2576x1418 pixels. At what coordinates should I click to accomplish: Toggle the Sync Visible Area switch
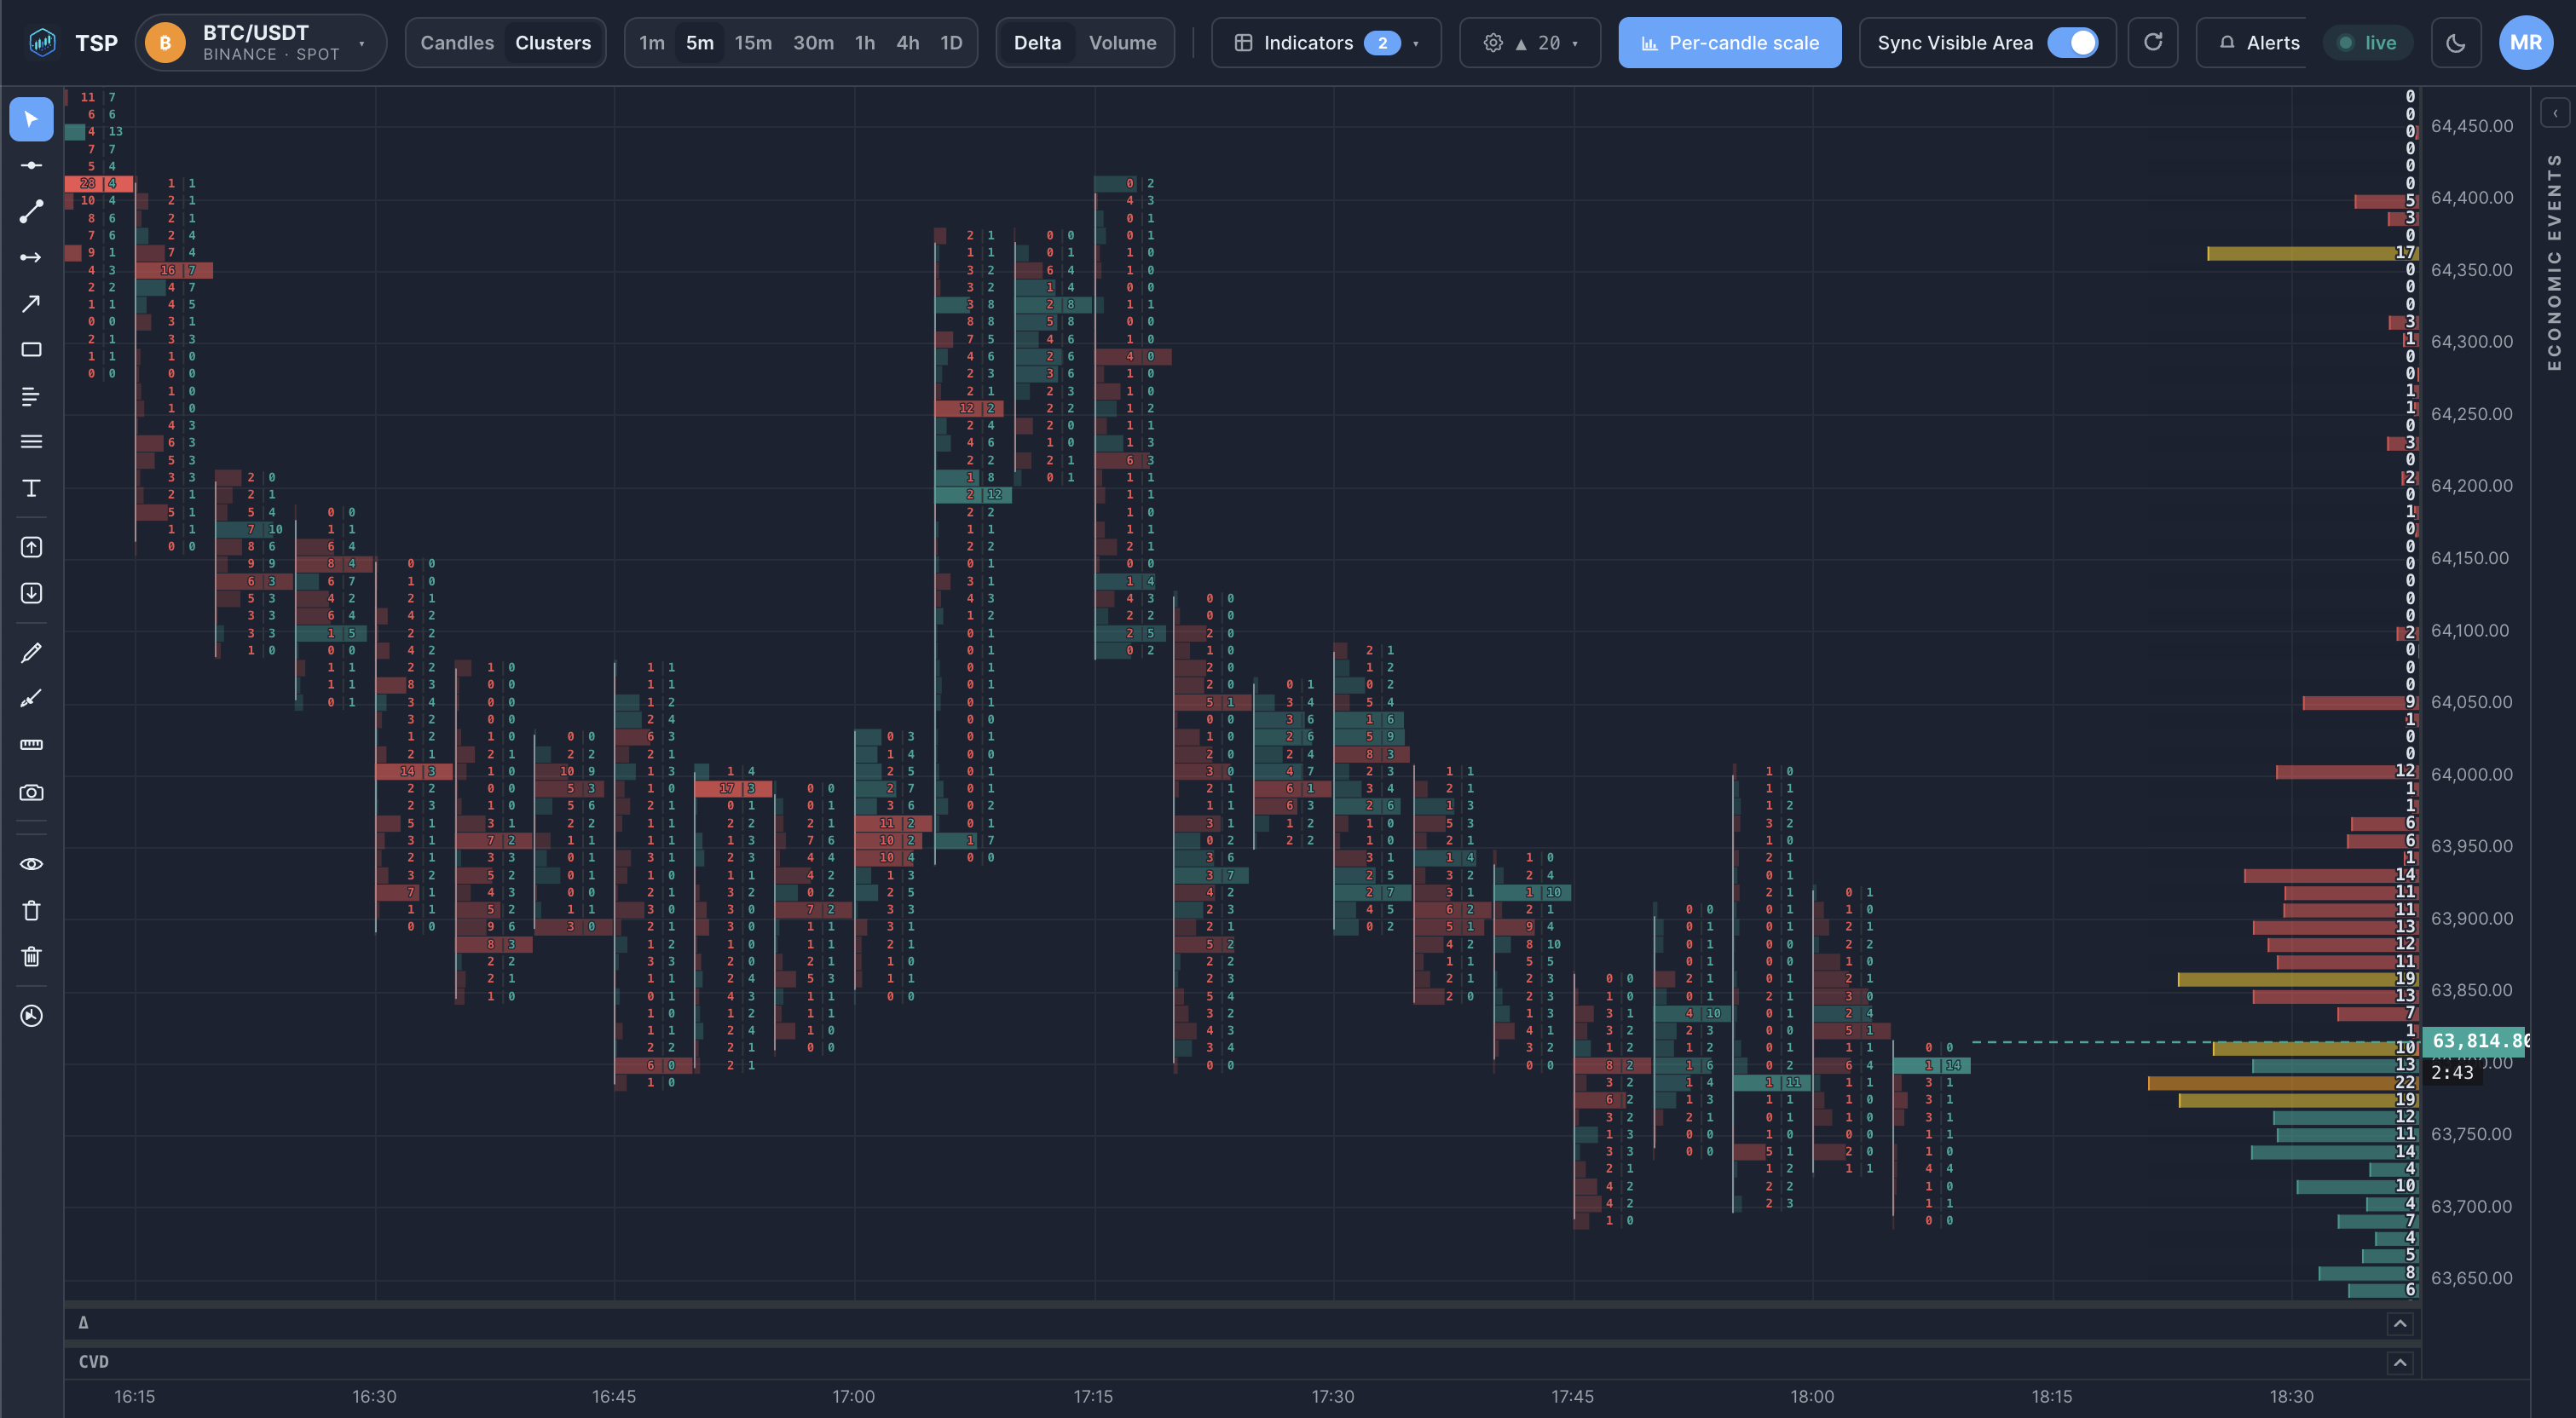(2072, 43)
